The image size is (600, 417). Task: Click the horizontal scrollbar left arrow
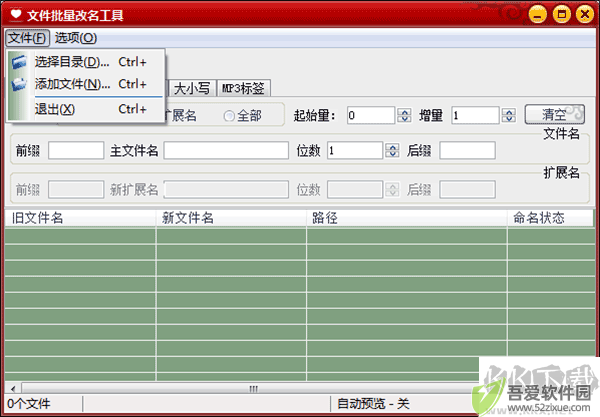[13, 389]
